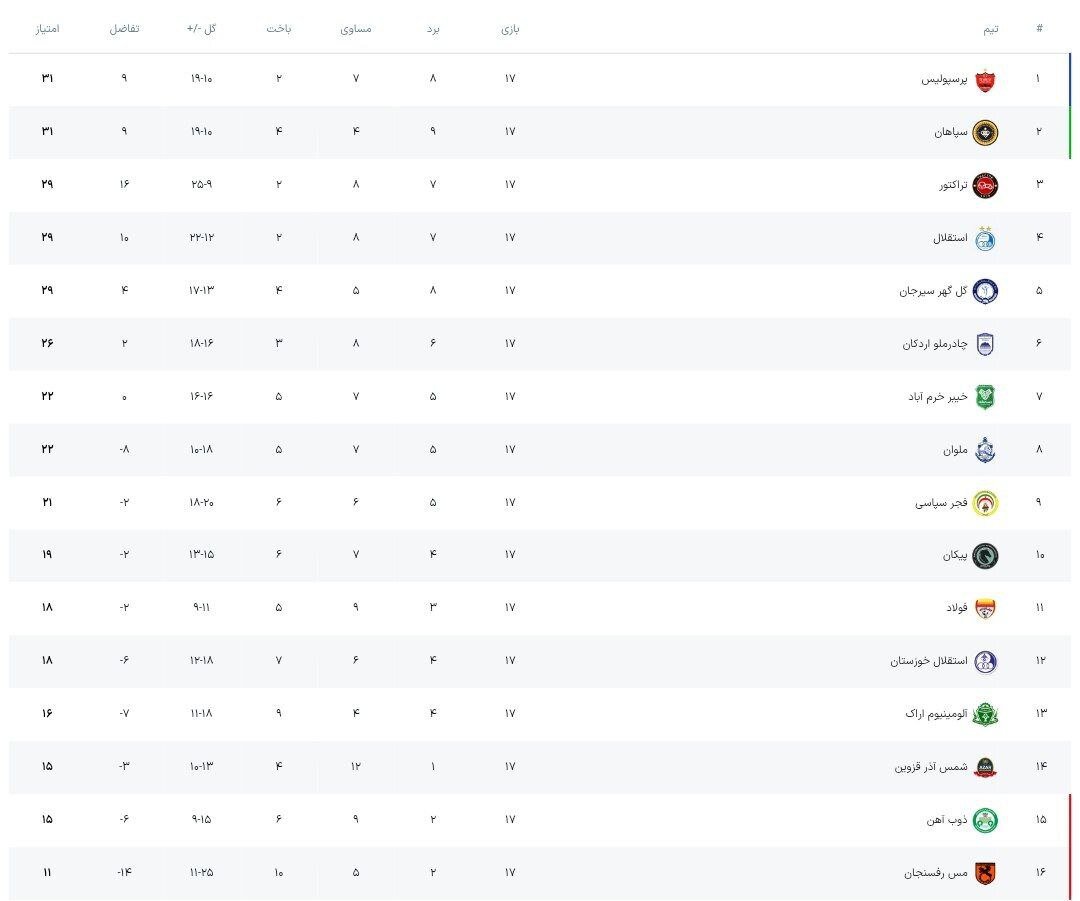Click the برد (wins) column header

433,29
